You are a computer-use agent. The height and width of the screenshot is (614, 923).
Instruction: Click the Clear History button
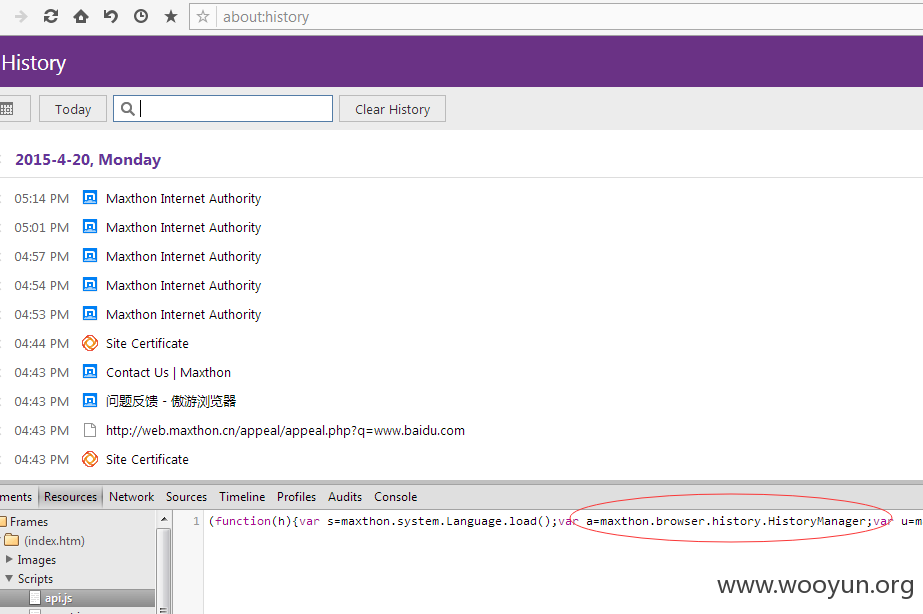[392, 109]
